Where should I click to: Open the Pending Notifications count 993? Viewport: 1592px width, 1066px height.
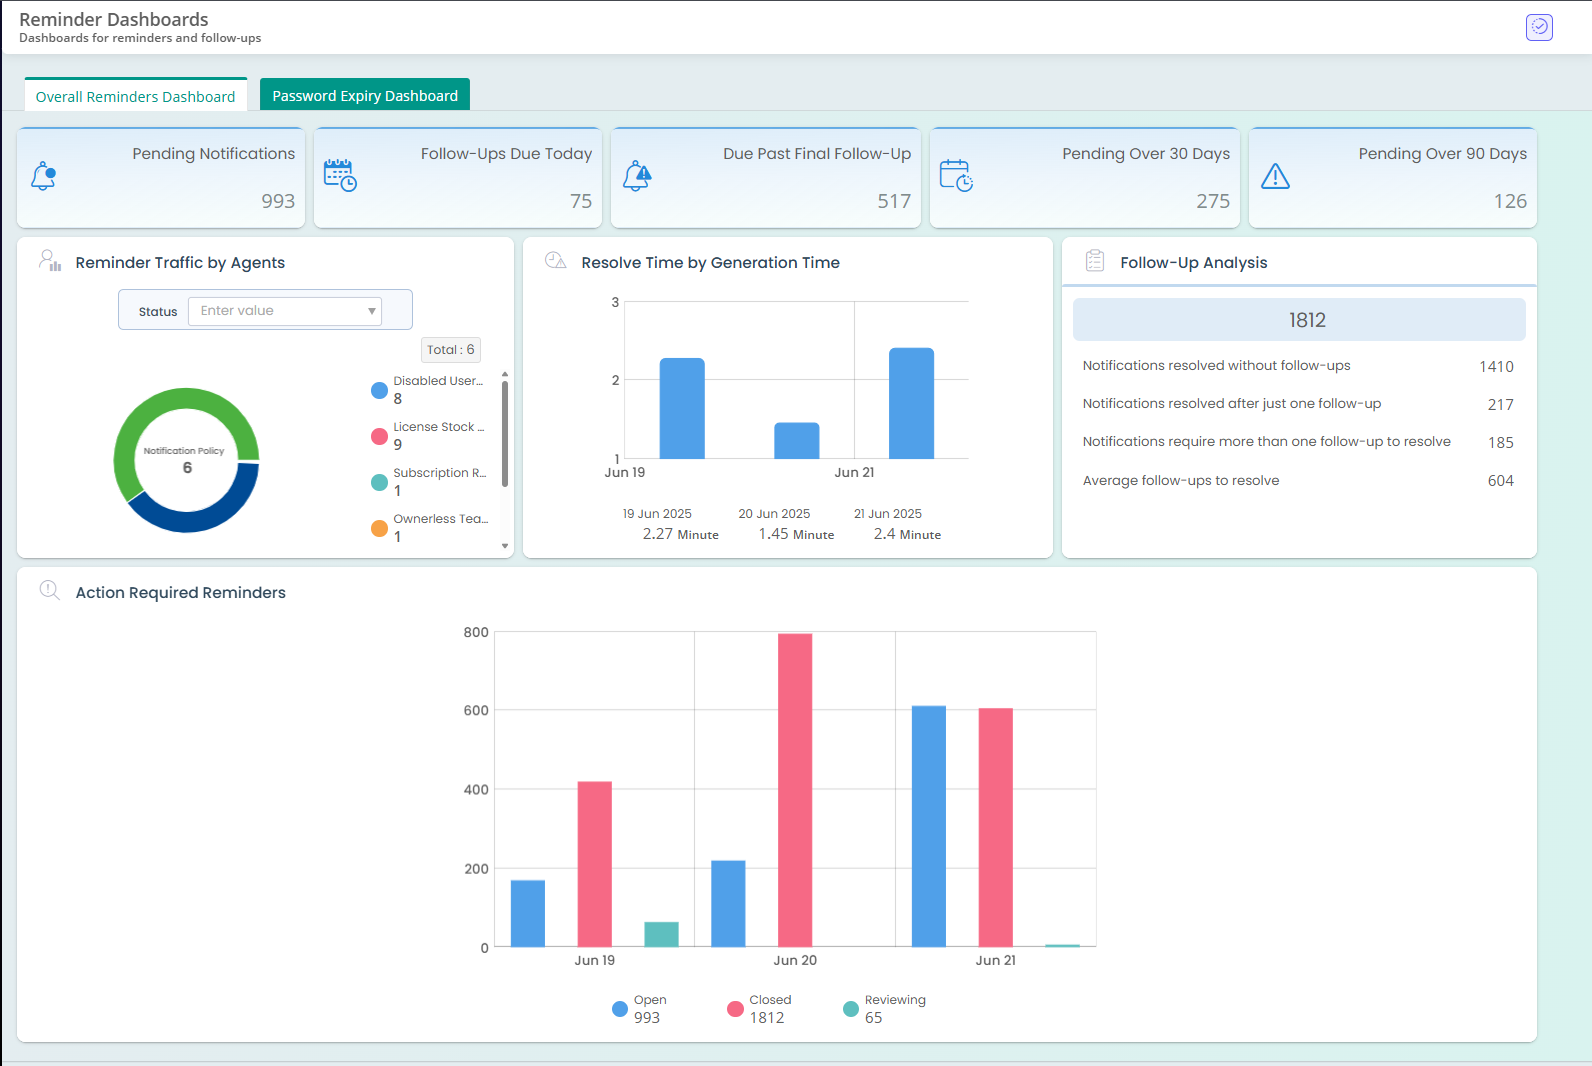278,201
